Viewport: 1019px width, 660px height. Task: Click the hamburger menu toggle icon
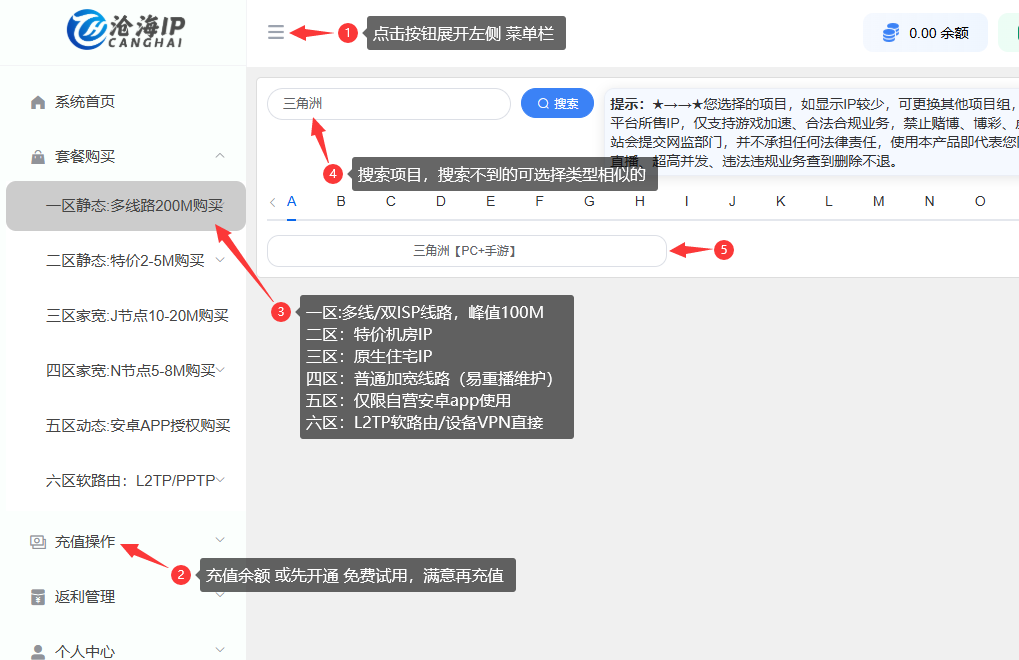(275, 31)
